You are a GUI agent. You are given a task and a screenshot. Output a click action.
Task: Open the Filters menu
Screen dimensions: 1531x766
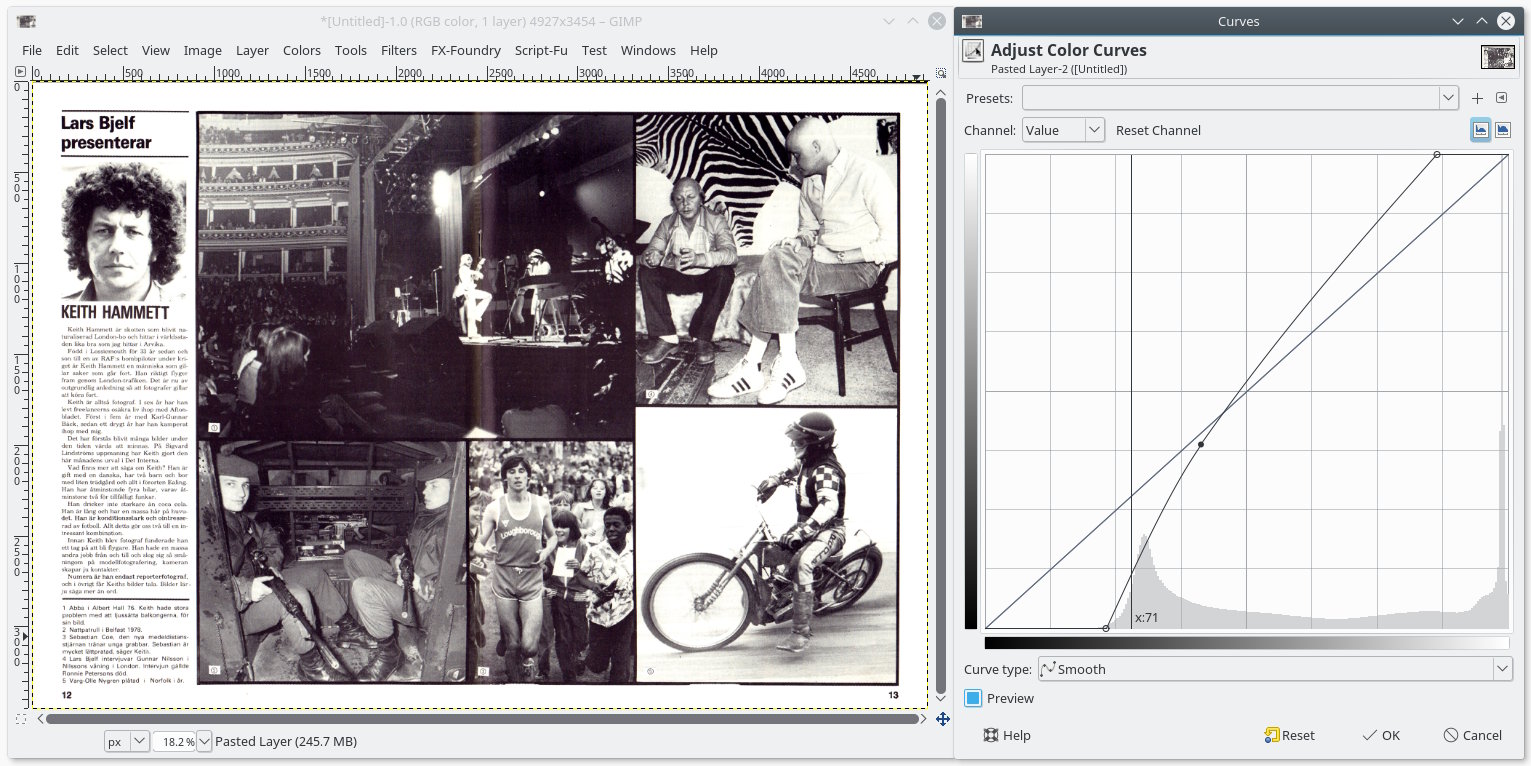click(x=399, y=50)
